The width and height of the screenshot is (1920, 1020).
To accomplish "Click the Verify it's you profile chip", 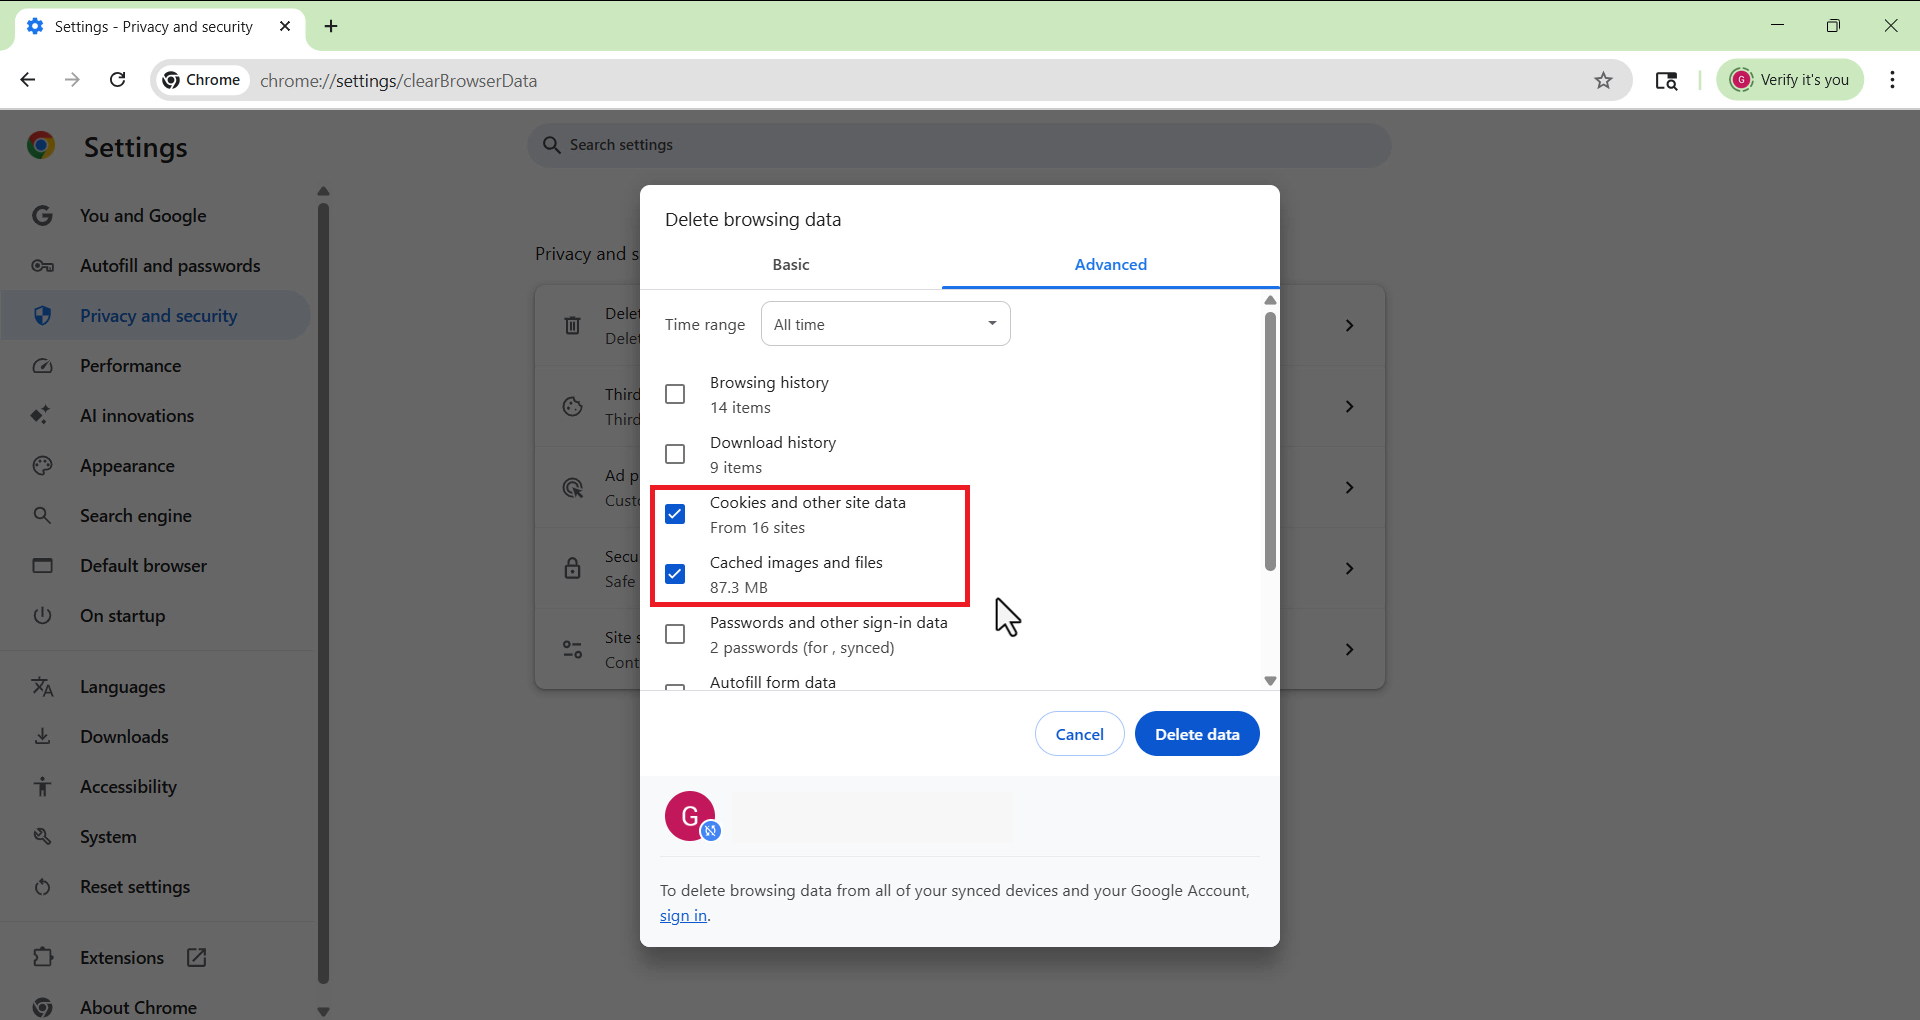I will coord(1789,80).
